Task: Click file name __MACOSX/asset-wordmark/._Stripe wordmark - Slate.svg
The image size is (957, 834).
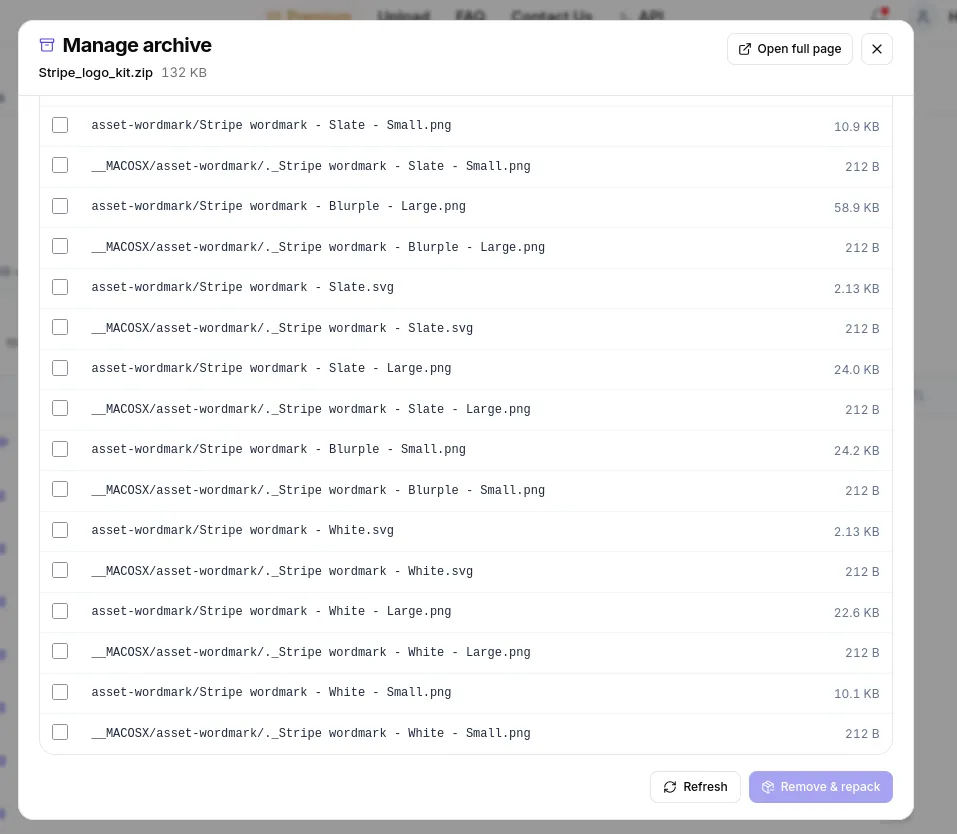Action: pos(282,328)
